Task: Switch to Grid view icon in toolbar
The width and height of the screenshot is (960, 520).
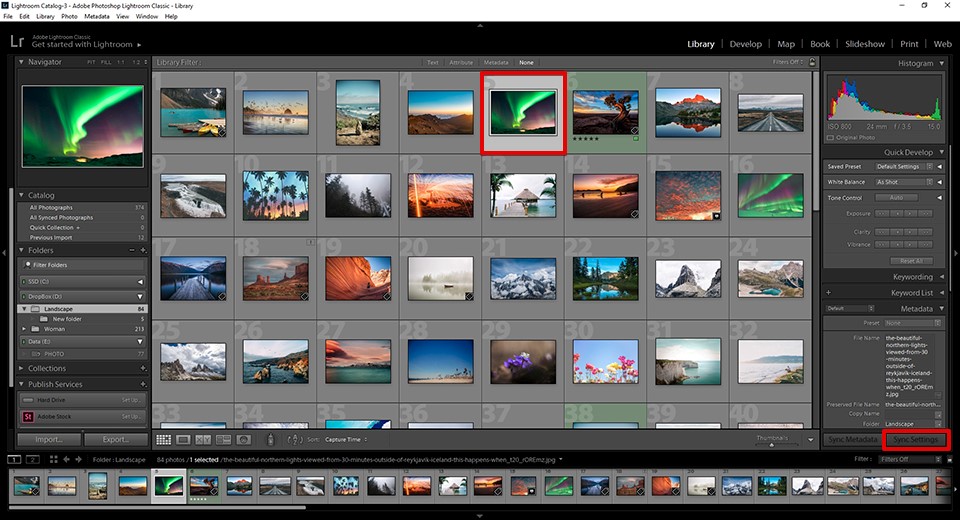Action: click(163, 440)
